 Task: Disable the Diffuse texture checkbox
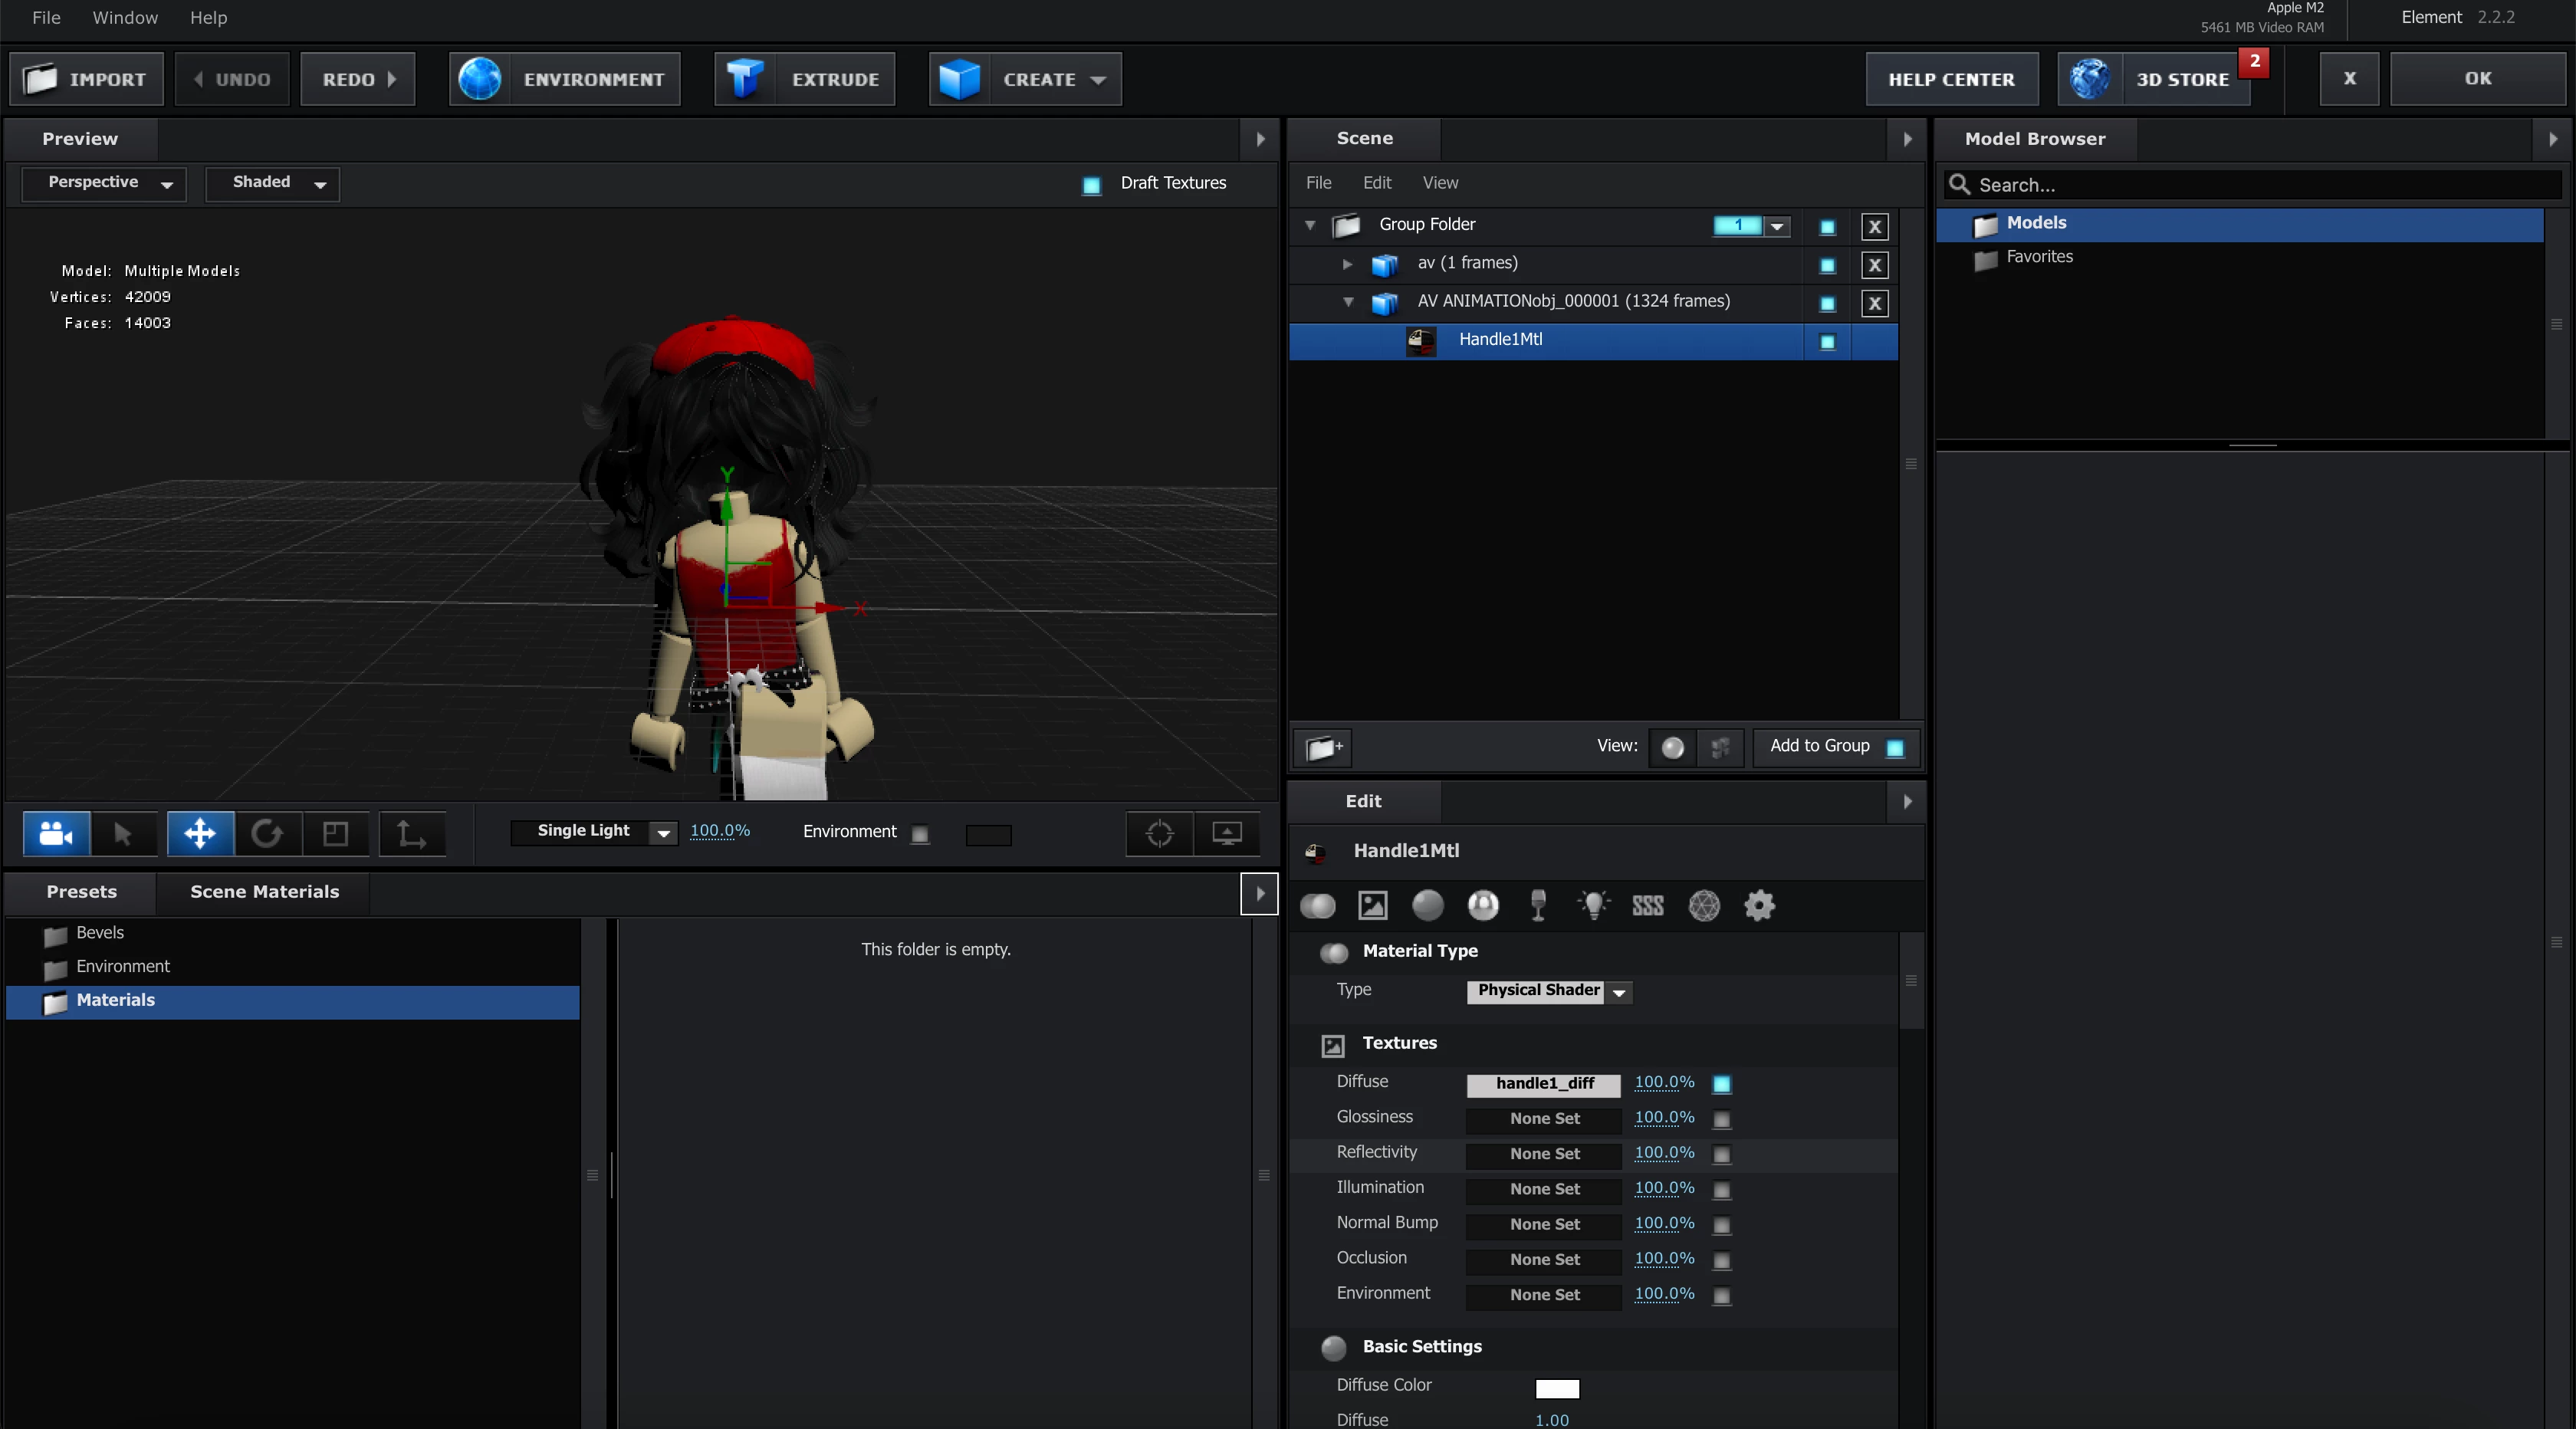point(1721,1084)
